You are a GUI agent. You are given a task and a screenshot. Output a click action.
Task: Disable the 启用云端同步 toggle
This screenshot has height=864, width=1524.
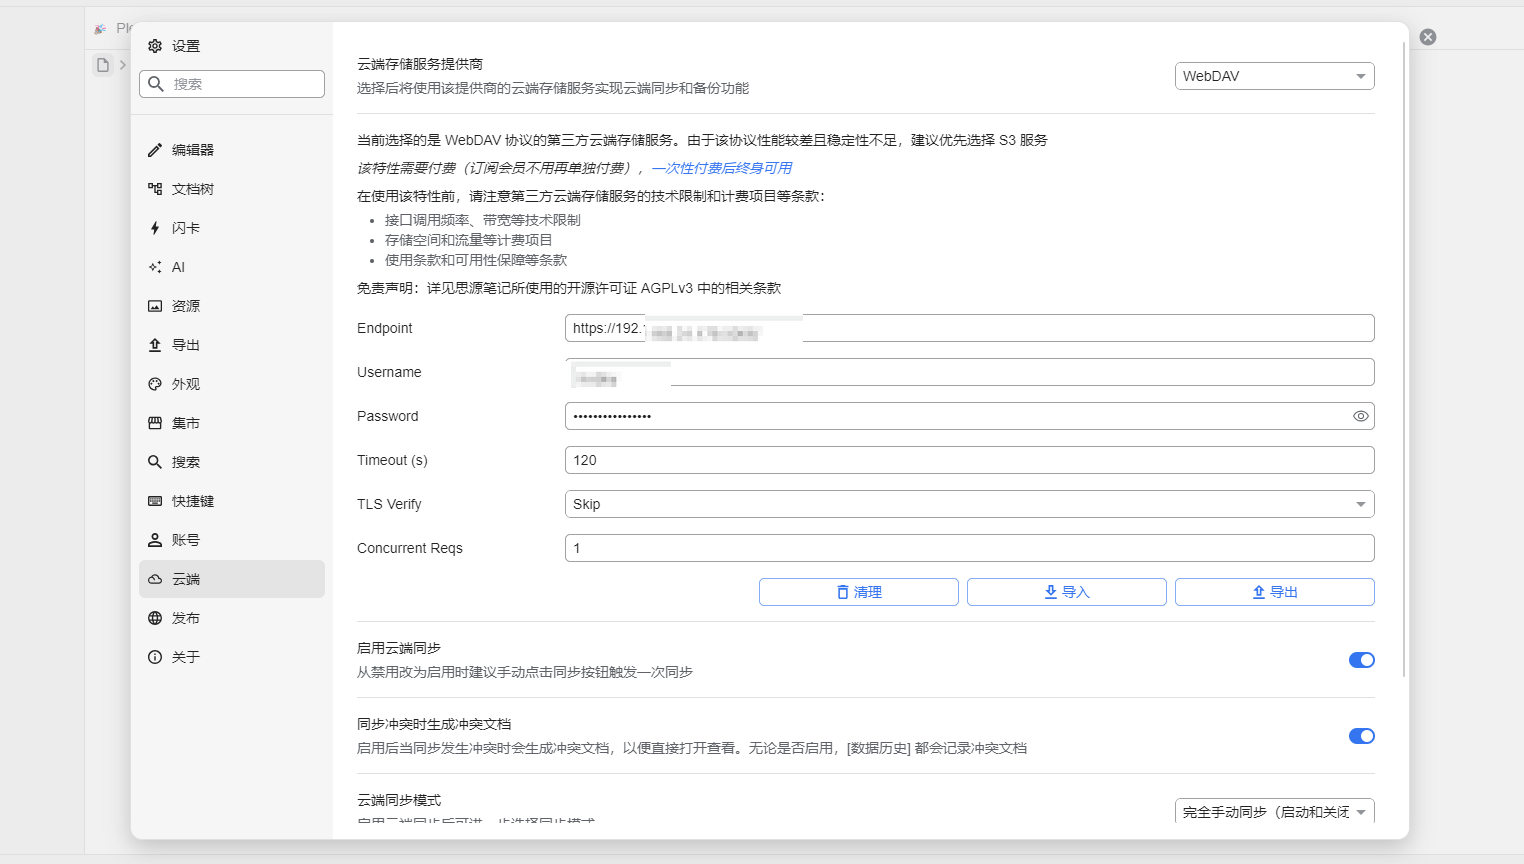(1361, 660)
